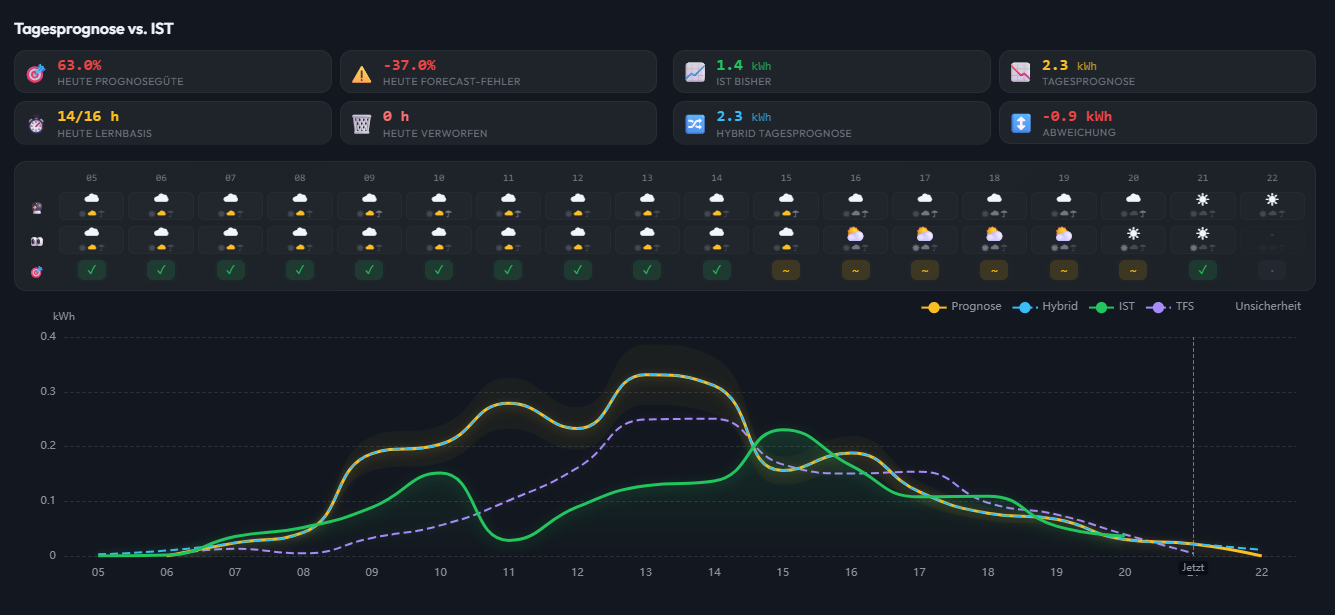The image size is (1335, 615).
Task: Click the target icon beside Heute Prognosegüte
Action: point(36,73)
